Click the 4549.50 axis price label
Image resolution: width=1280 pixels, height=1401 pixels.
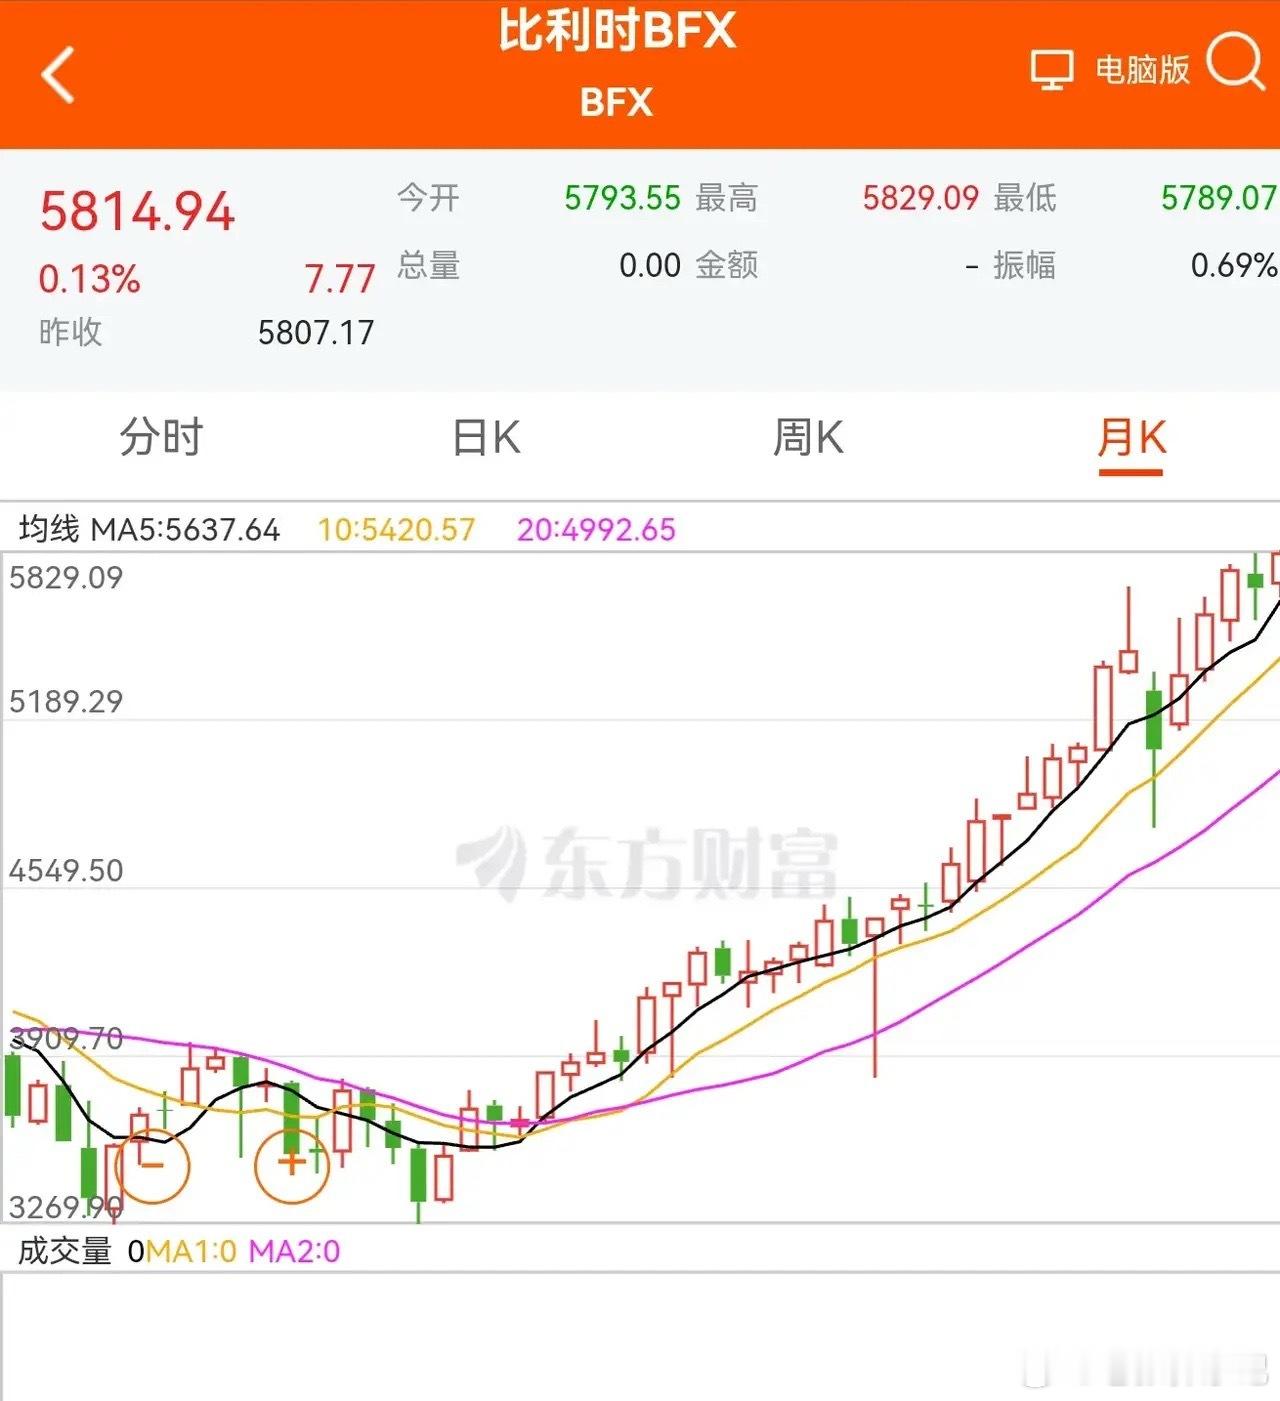click(x=66, y=870)
